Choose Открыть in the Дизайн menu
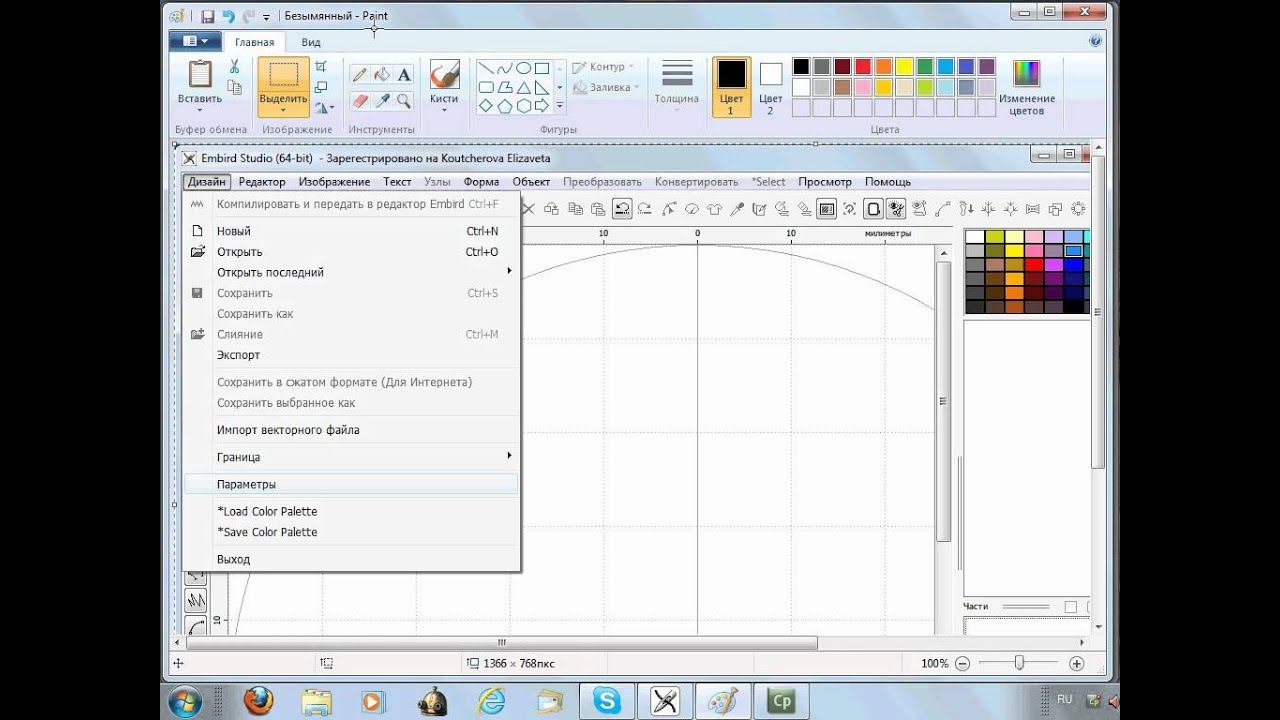1280x720 pixels. coord(352,252)
